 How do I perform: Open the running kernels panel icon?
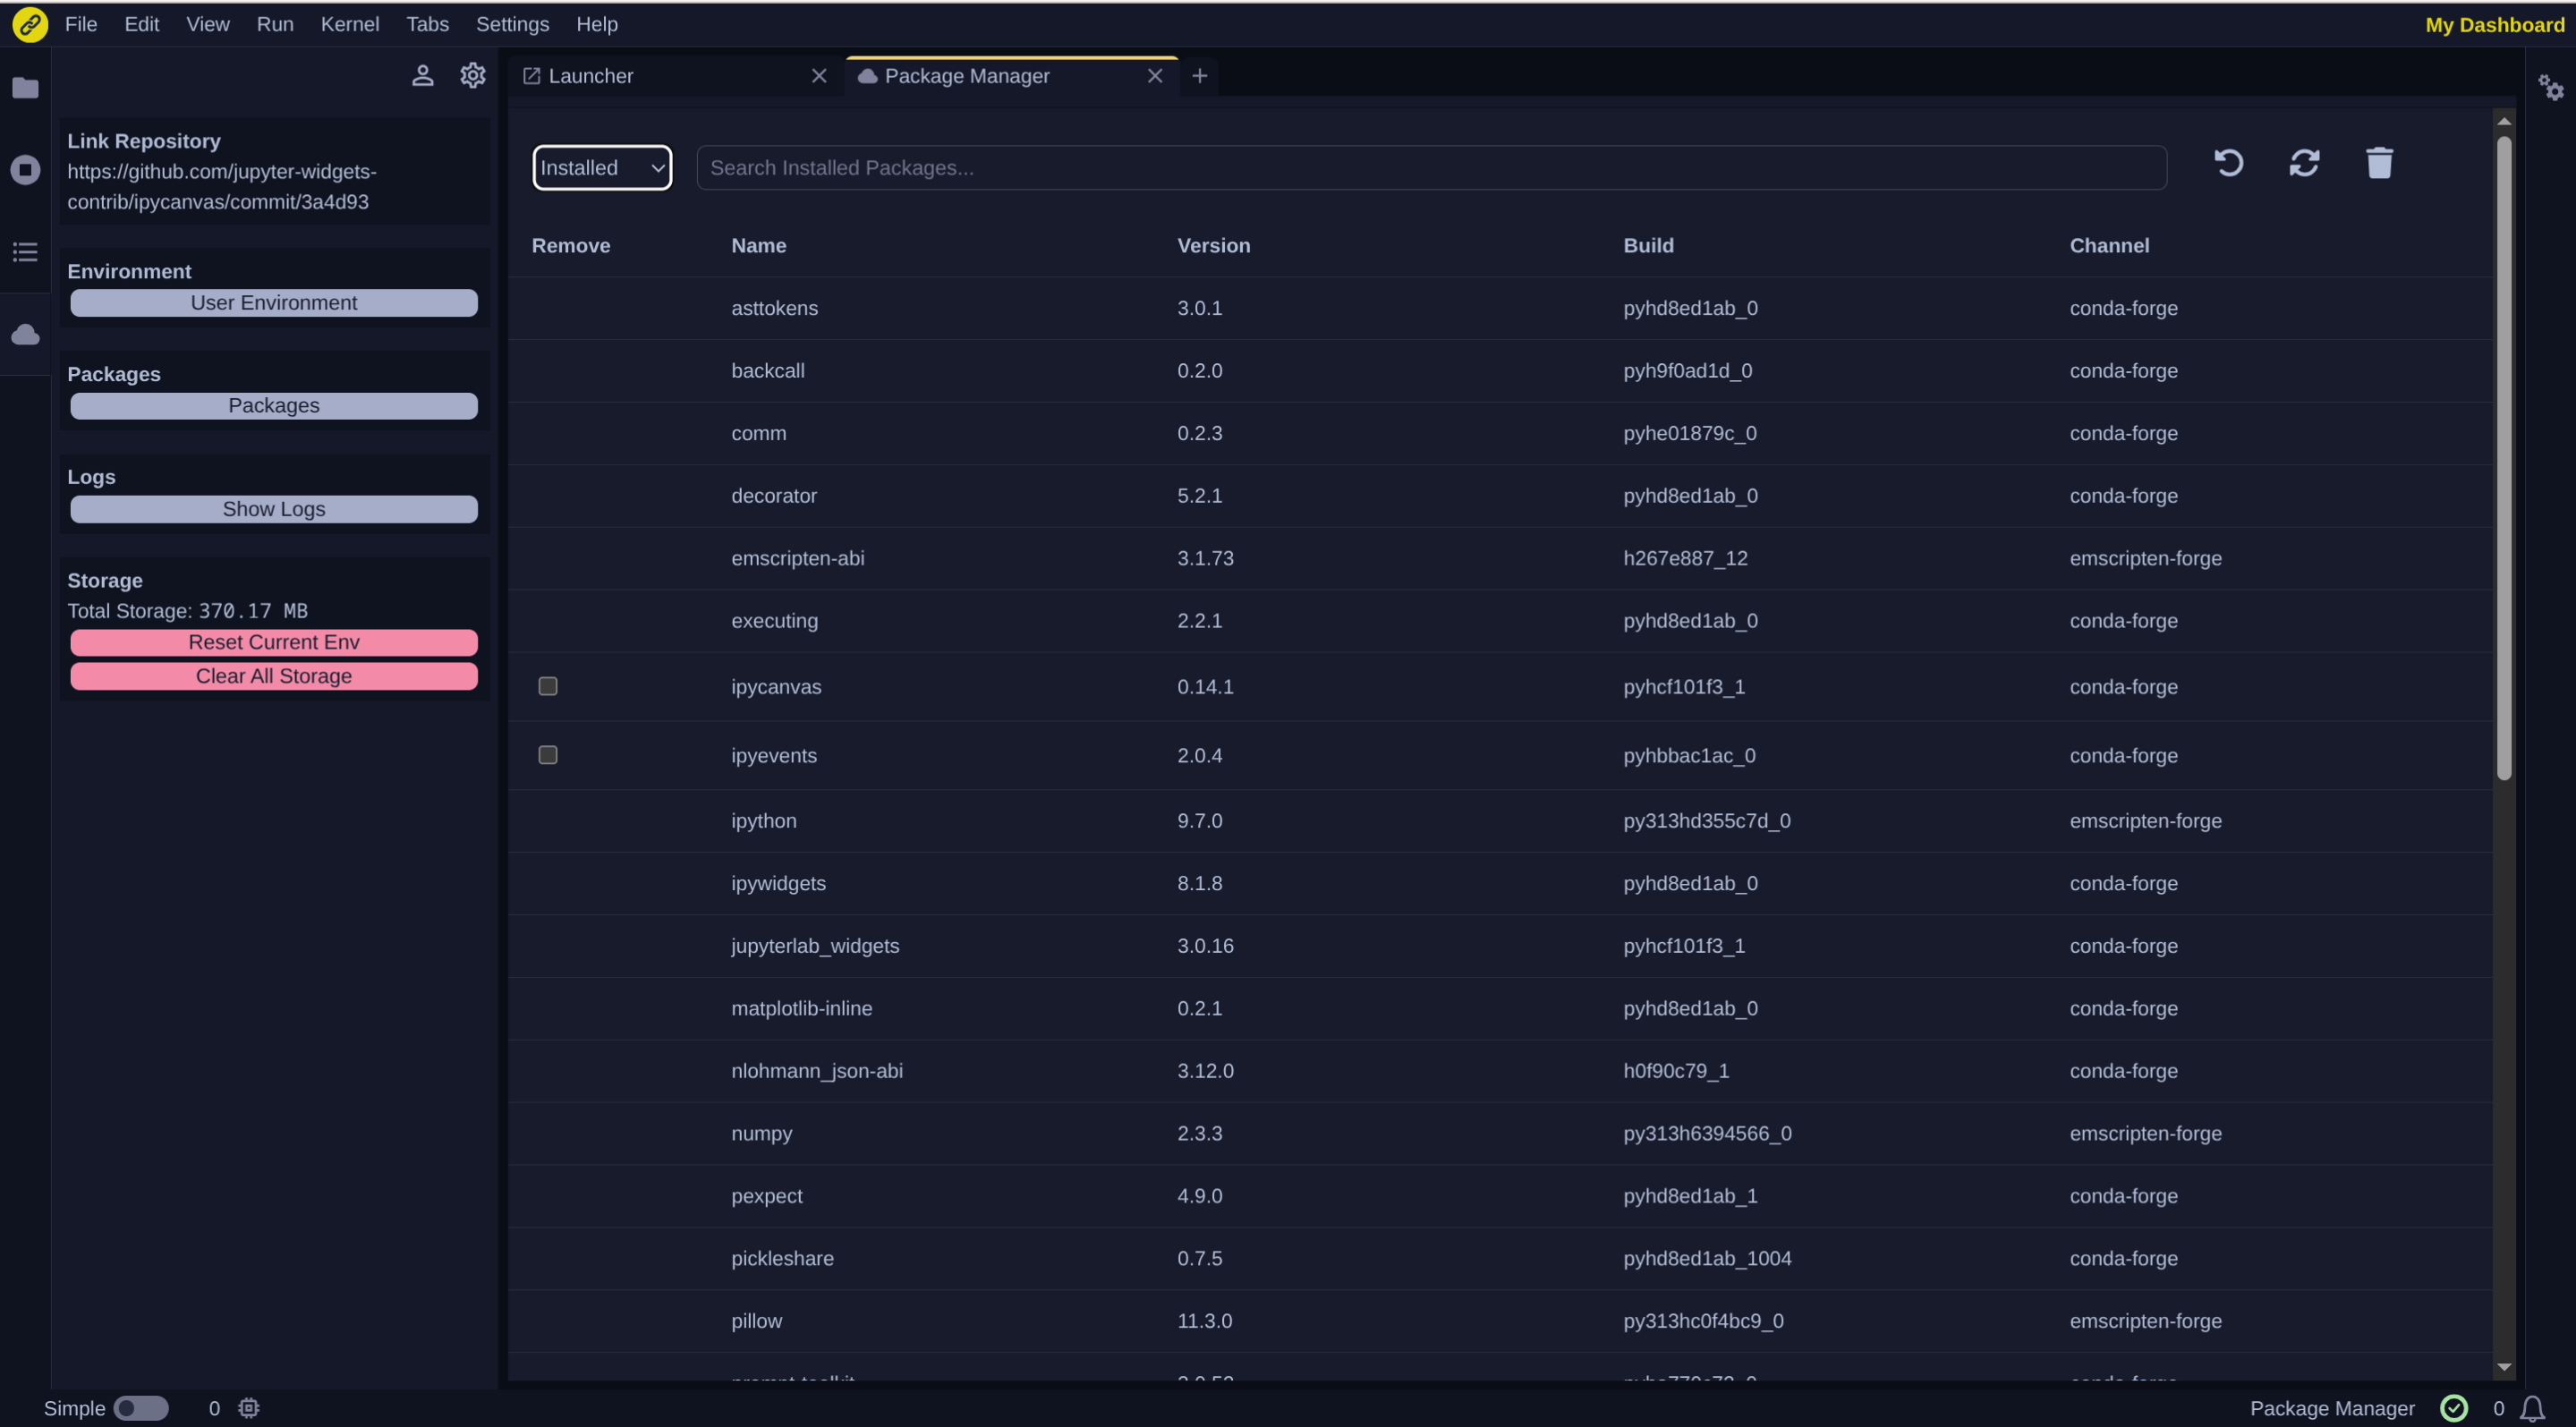point(25,170)
